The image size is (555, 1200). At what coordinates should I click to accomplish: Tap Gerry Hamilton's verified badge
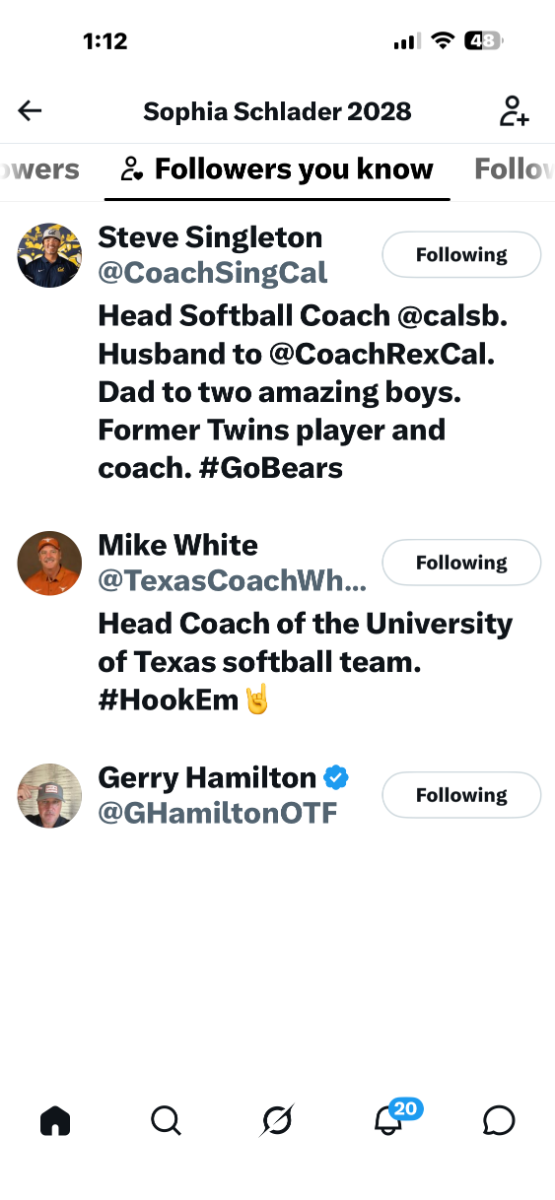click(336, 777)
